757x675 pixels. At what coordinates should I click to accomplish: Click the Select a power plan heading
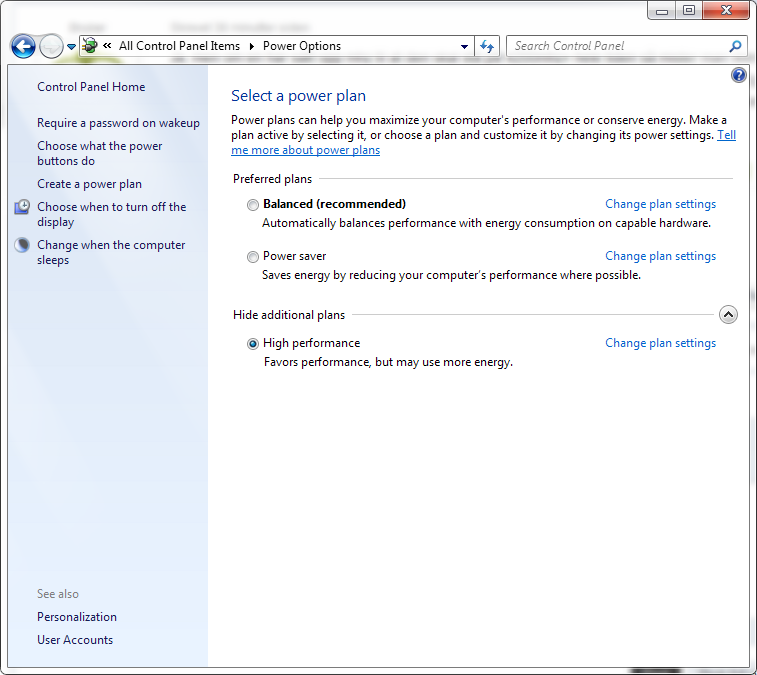point(298,96)
